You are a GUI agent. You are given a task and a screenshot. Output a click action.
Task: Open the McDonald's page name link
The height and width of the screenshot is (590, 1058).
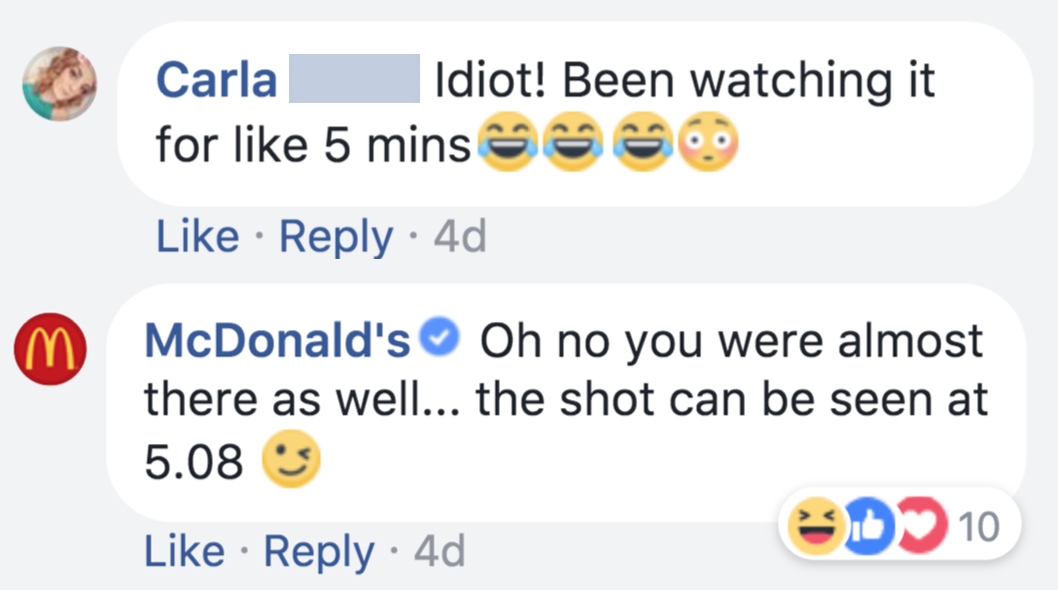click(x=277, y=343)
